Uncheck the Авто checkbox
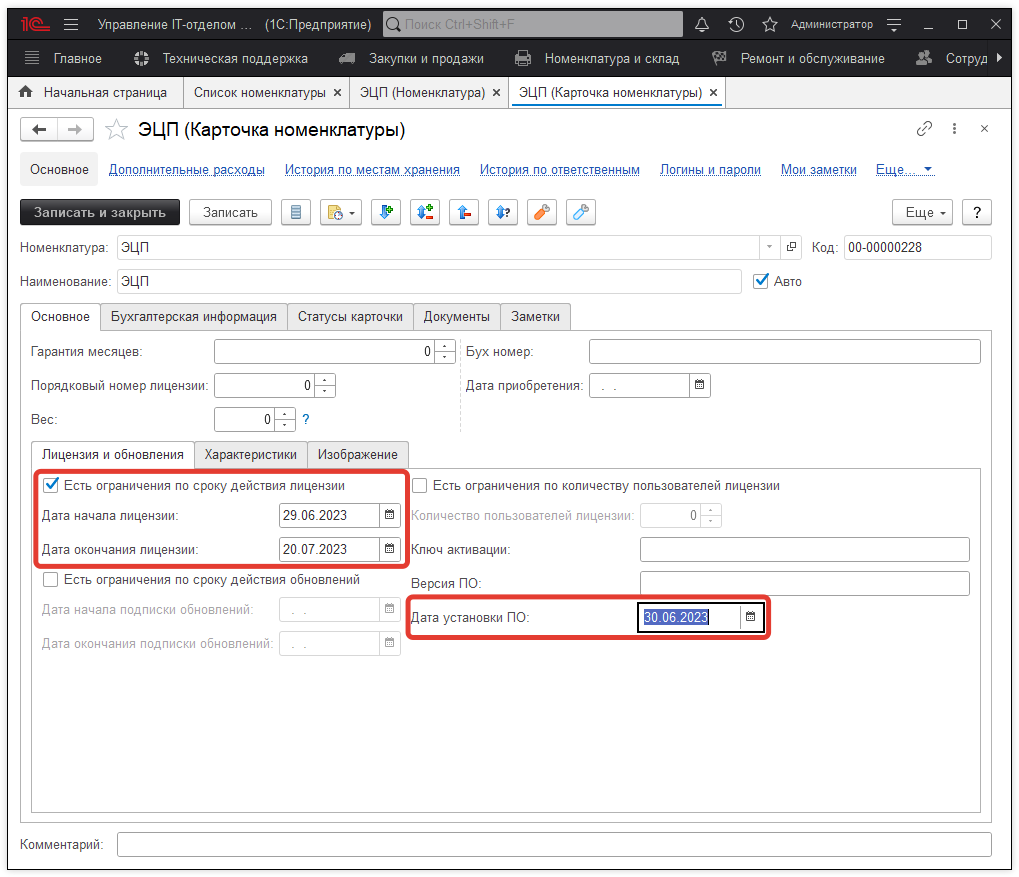1019x877 pixels. click(761, 281)
